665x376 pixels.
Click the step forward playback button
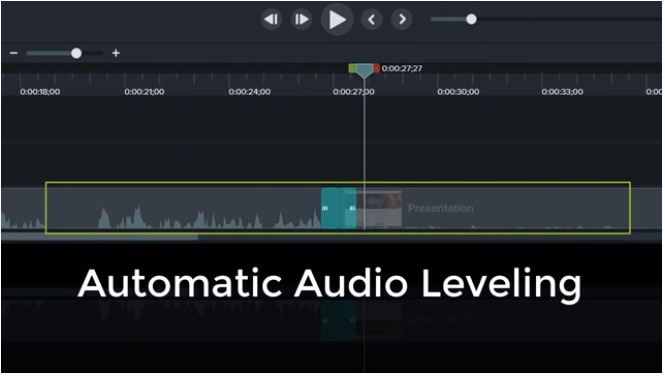(301, 19)
